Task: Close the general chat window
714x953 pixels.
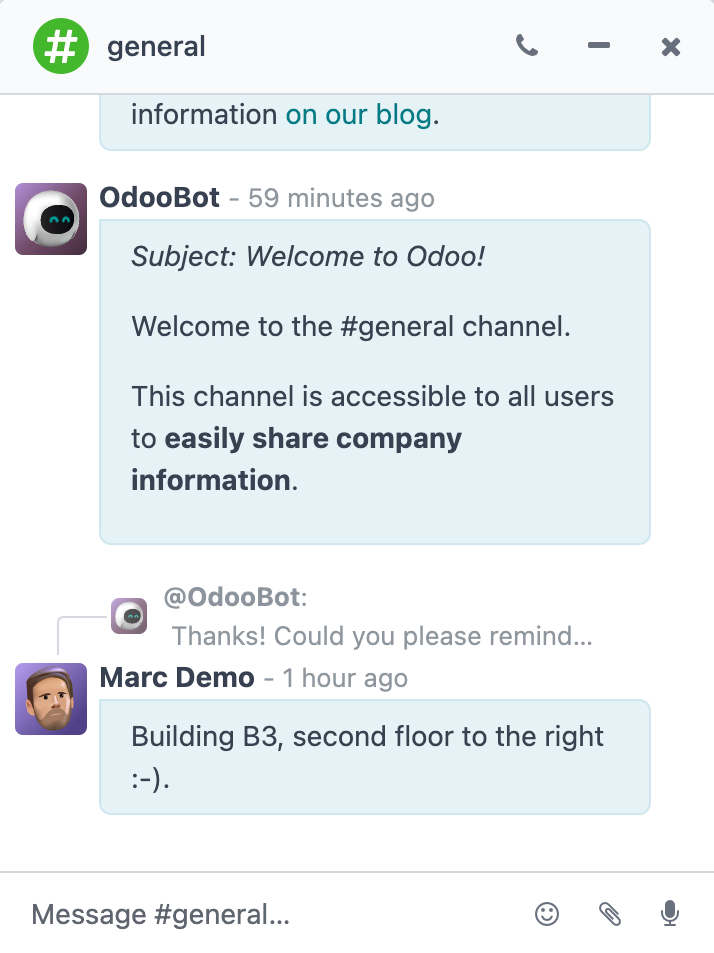Action: [671, 46]
